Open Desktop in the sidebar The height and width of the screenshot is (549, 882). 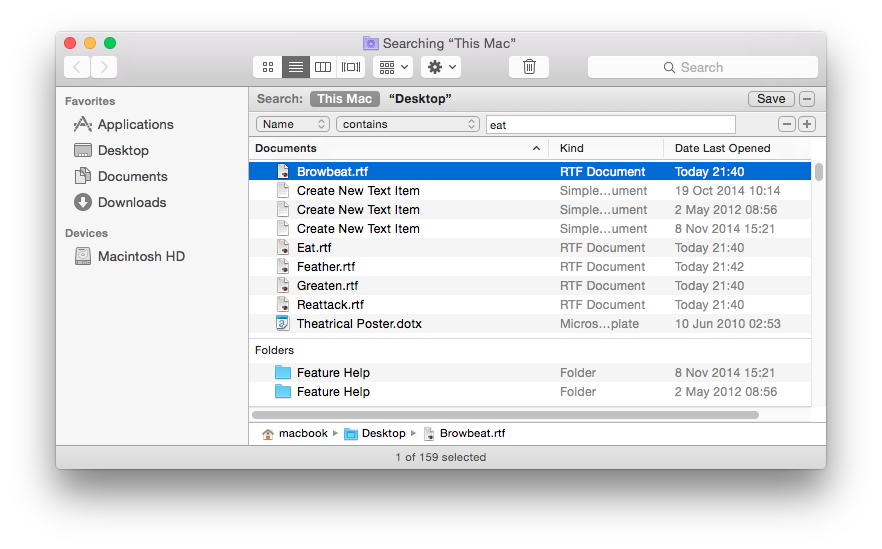coord(111,150)
